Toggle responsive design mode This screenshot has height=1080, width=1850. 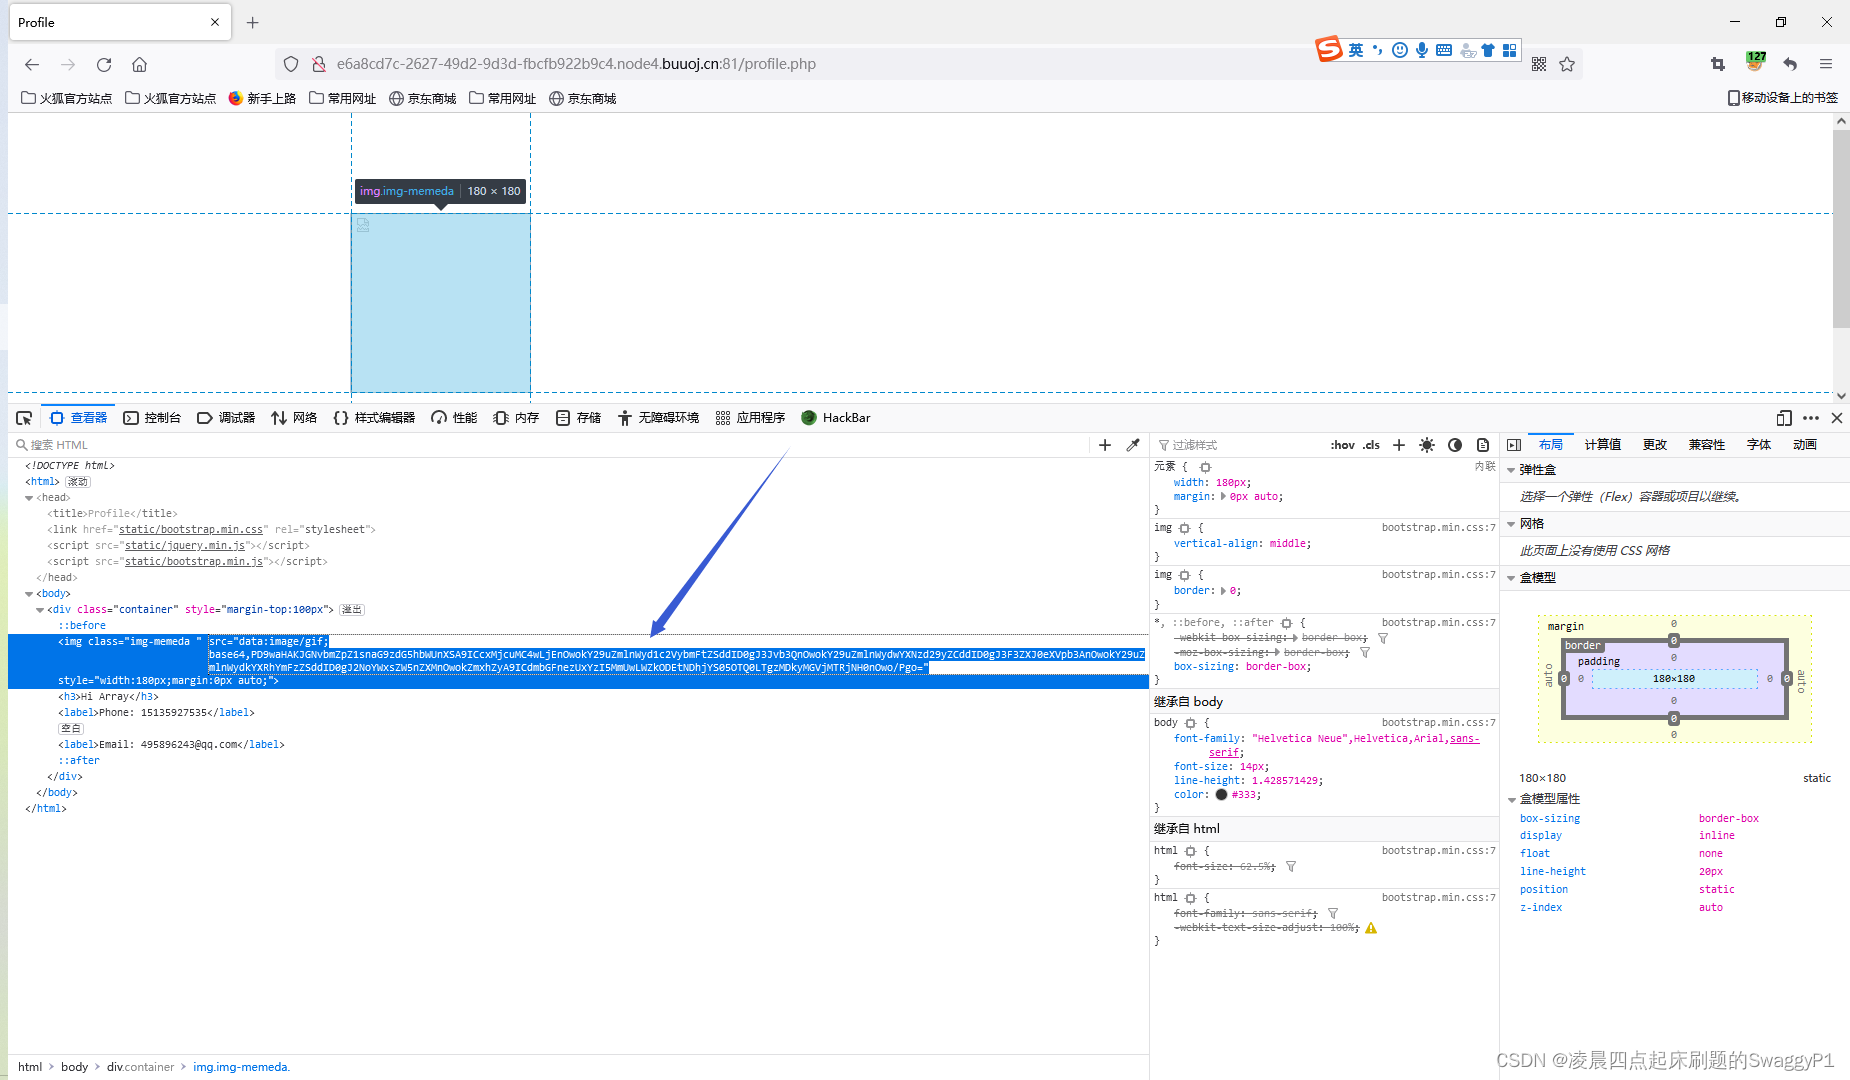click(1784, 418)
